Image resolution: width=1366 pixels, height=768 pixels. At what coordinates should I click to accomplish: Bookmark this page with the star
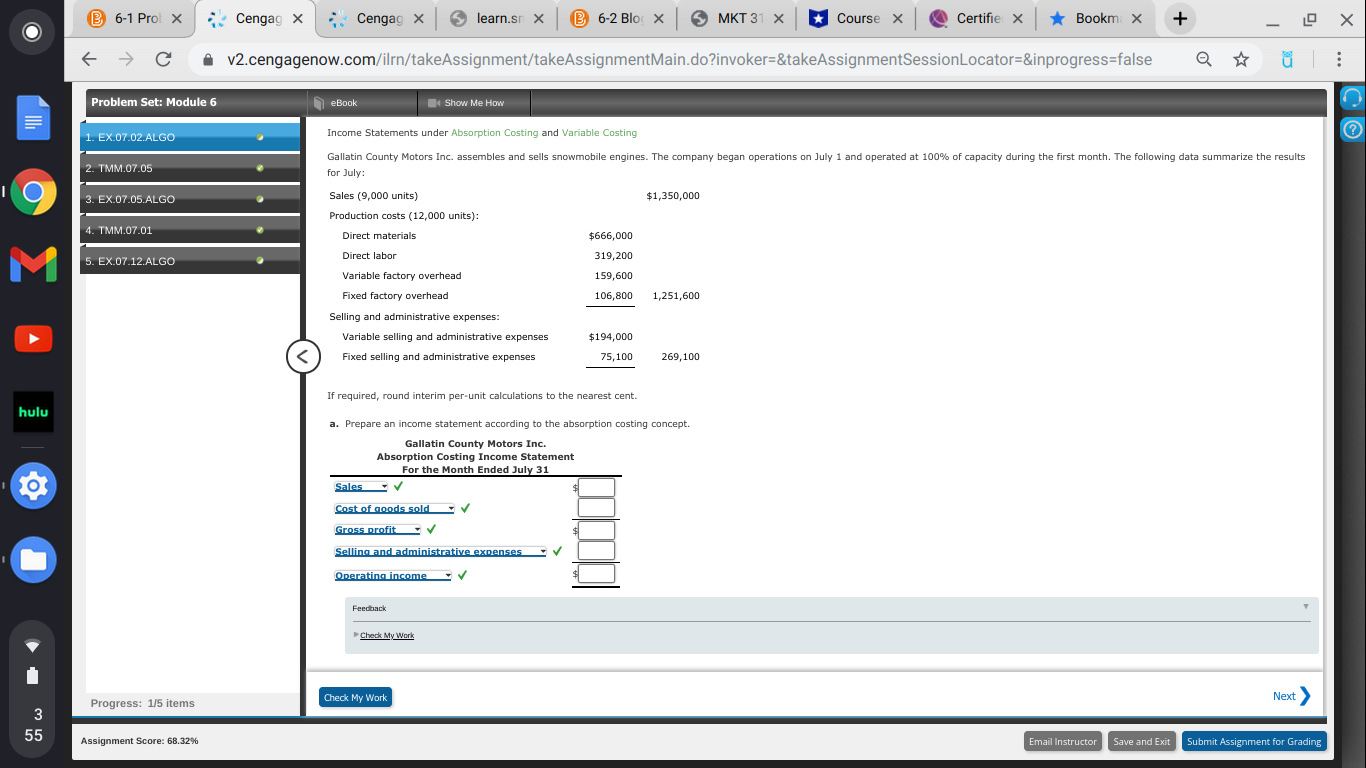click(1241, 60)
